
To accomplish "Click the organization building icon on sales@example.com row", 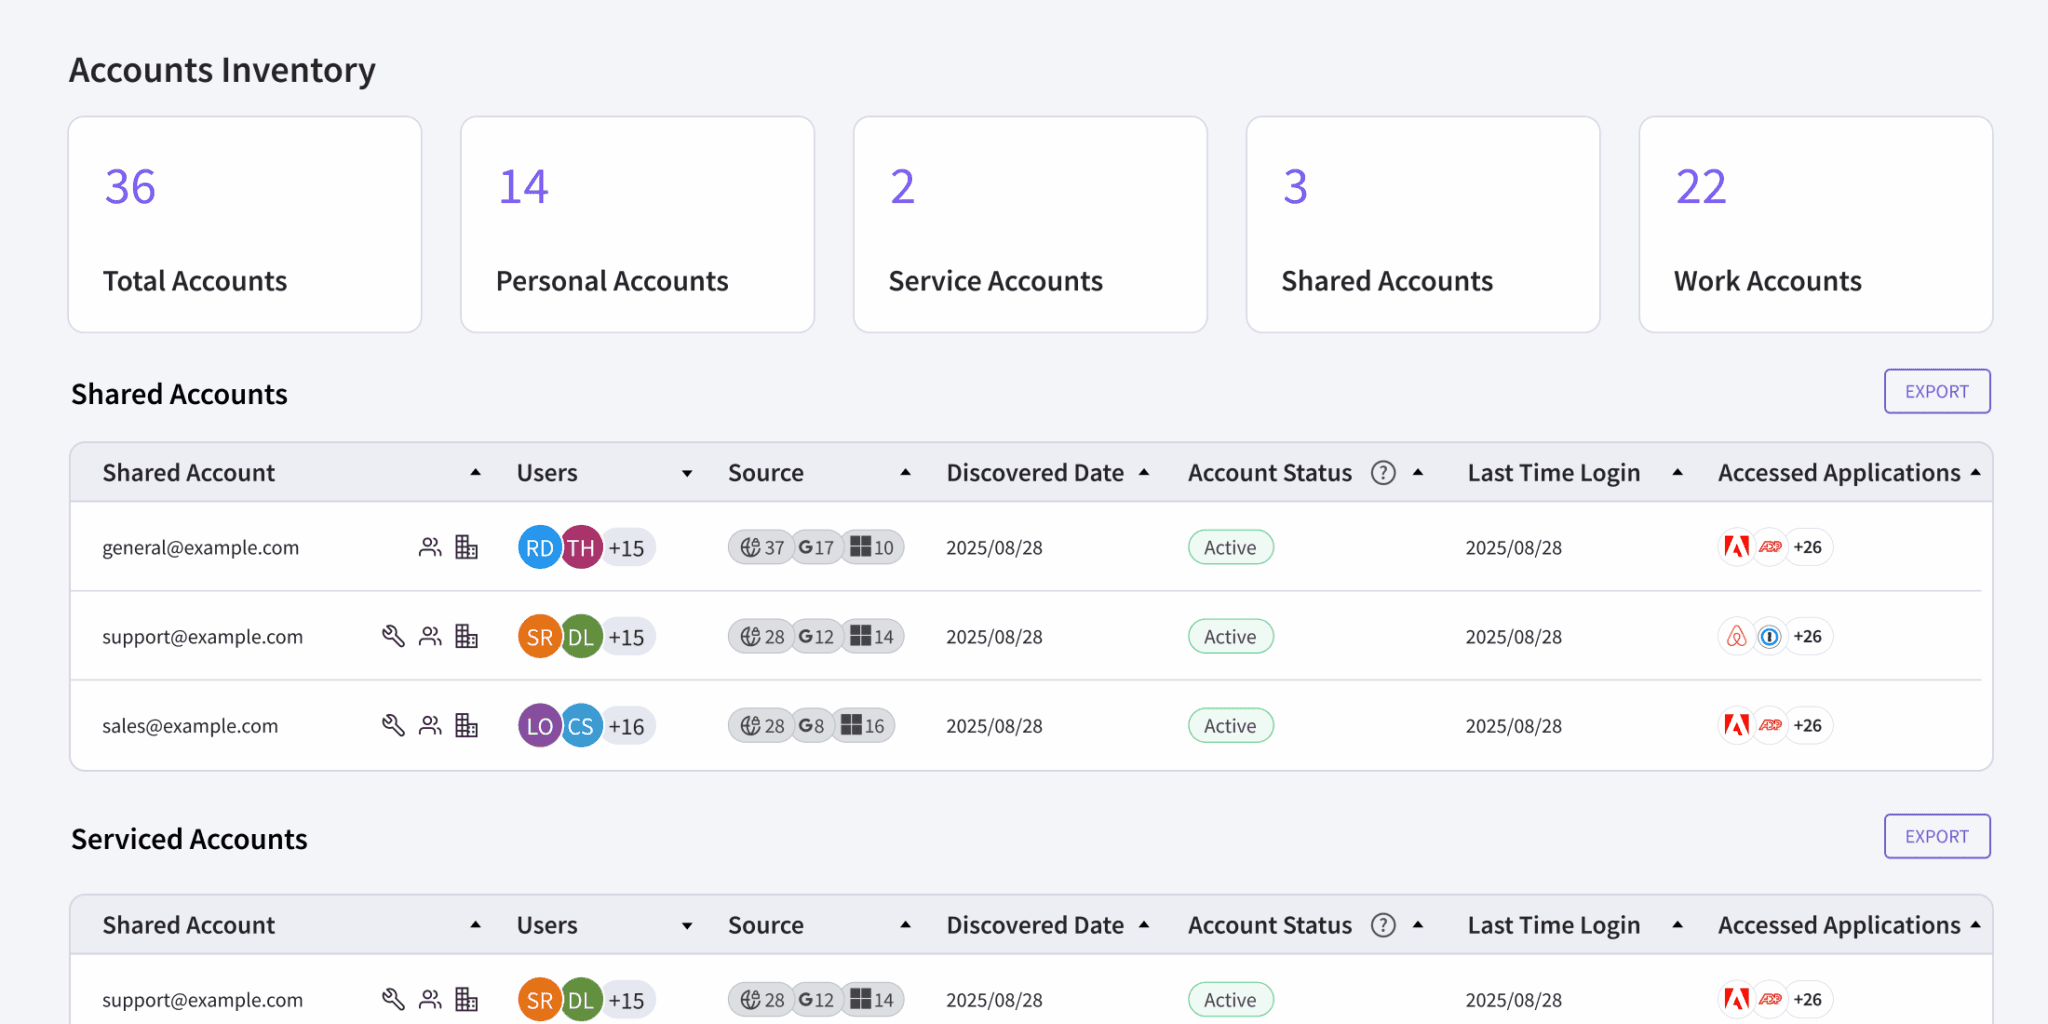I will point(467,725).
